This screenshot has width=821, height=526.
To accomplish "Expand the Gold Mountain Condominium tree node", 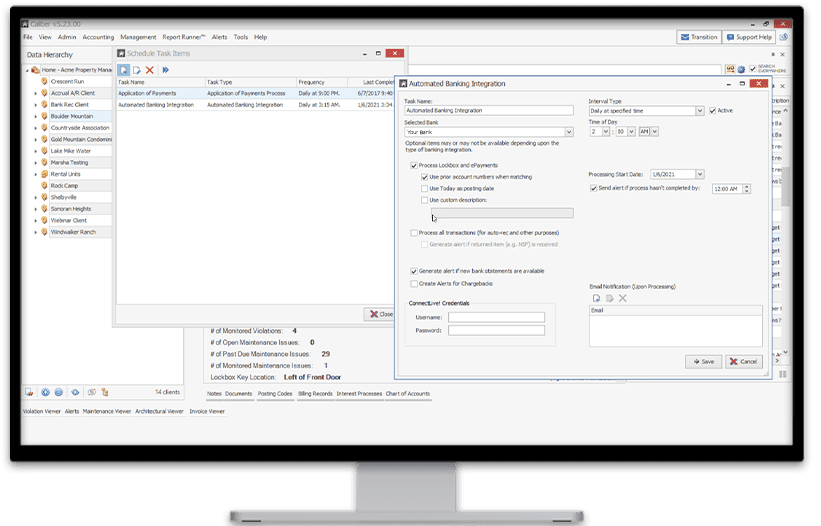I will pos(36,139).
